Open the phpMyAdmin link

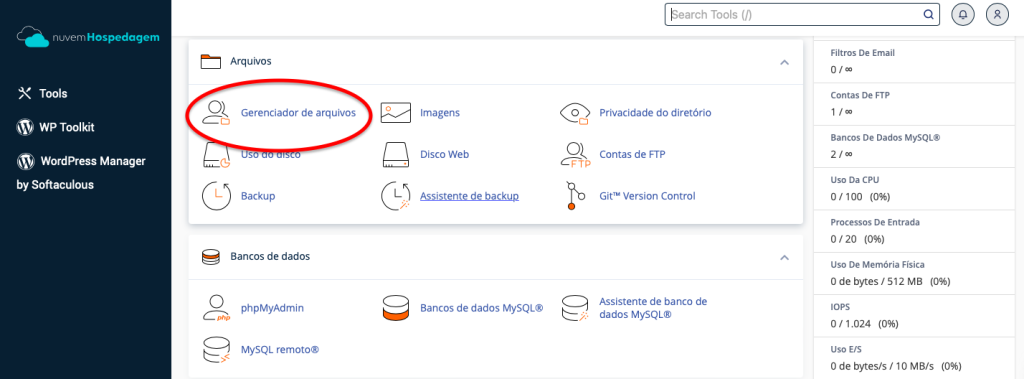[272, 308]
